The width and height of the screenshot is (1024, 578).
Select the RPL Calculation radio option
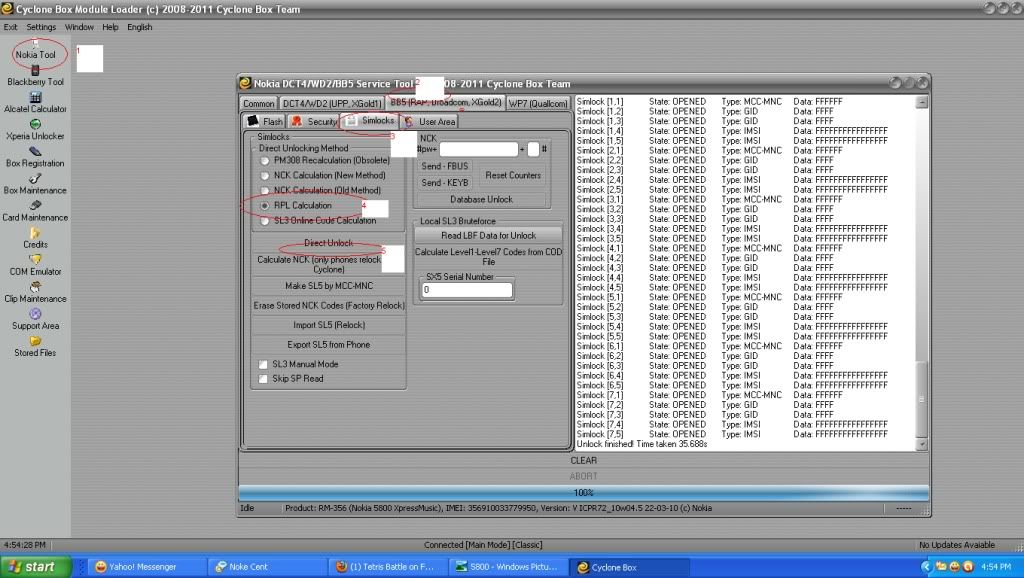point(265,205)
